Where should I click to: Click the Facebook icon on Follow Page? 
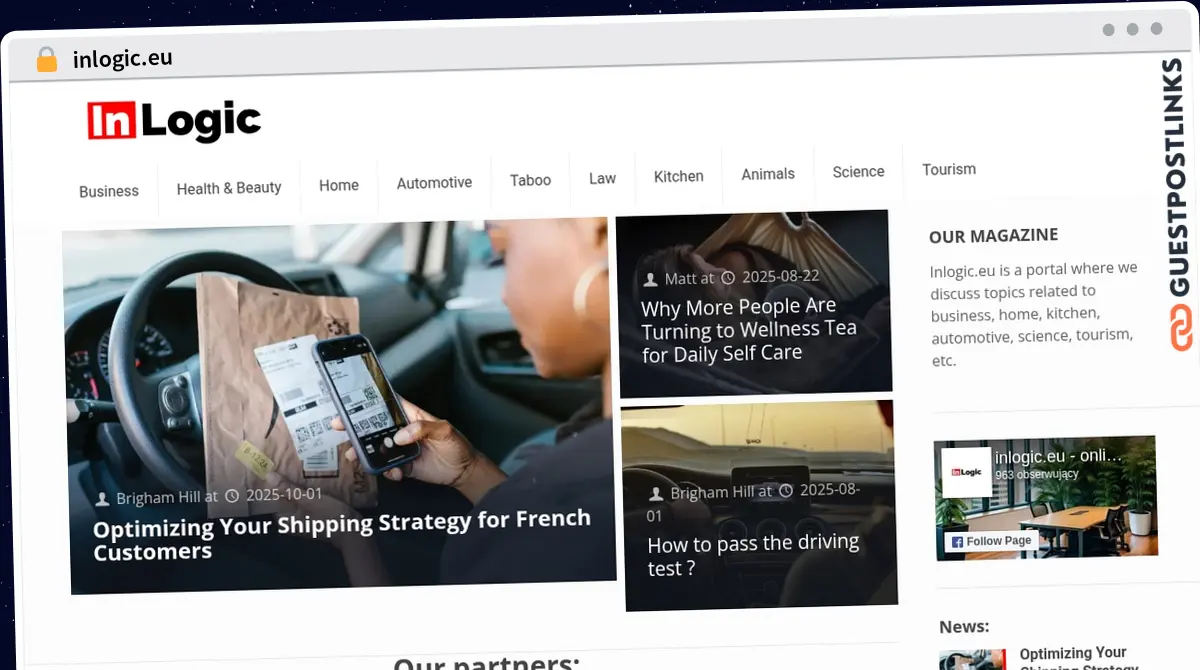tap(957, 541)
